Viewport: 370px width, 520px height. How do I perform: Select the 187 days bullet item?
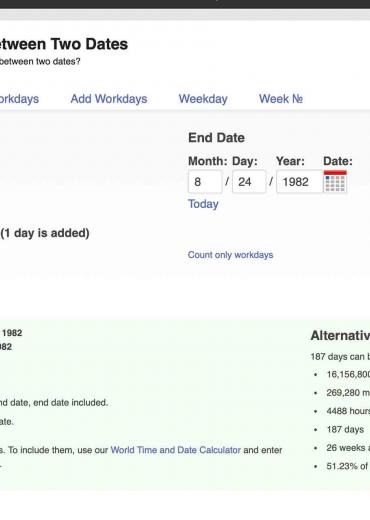point(345,429)
